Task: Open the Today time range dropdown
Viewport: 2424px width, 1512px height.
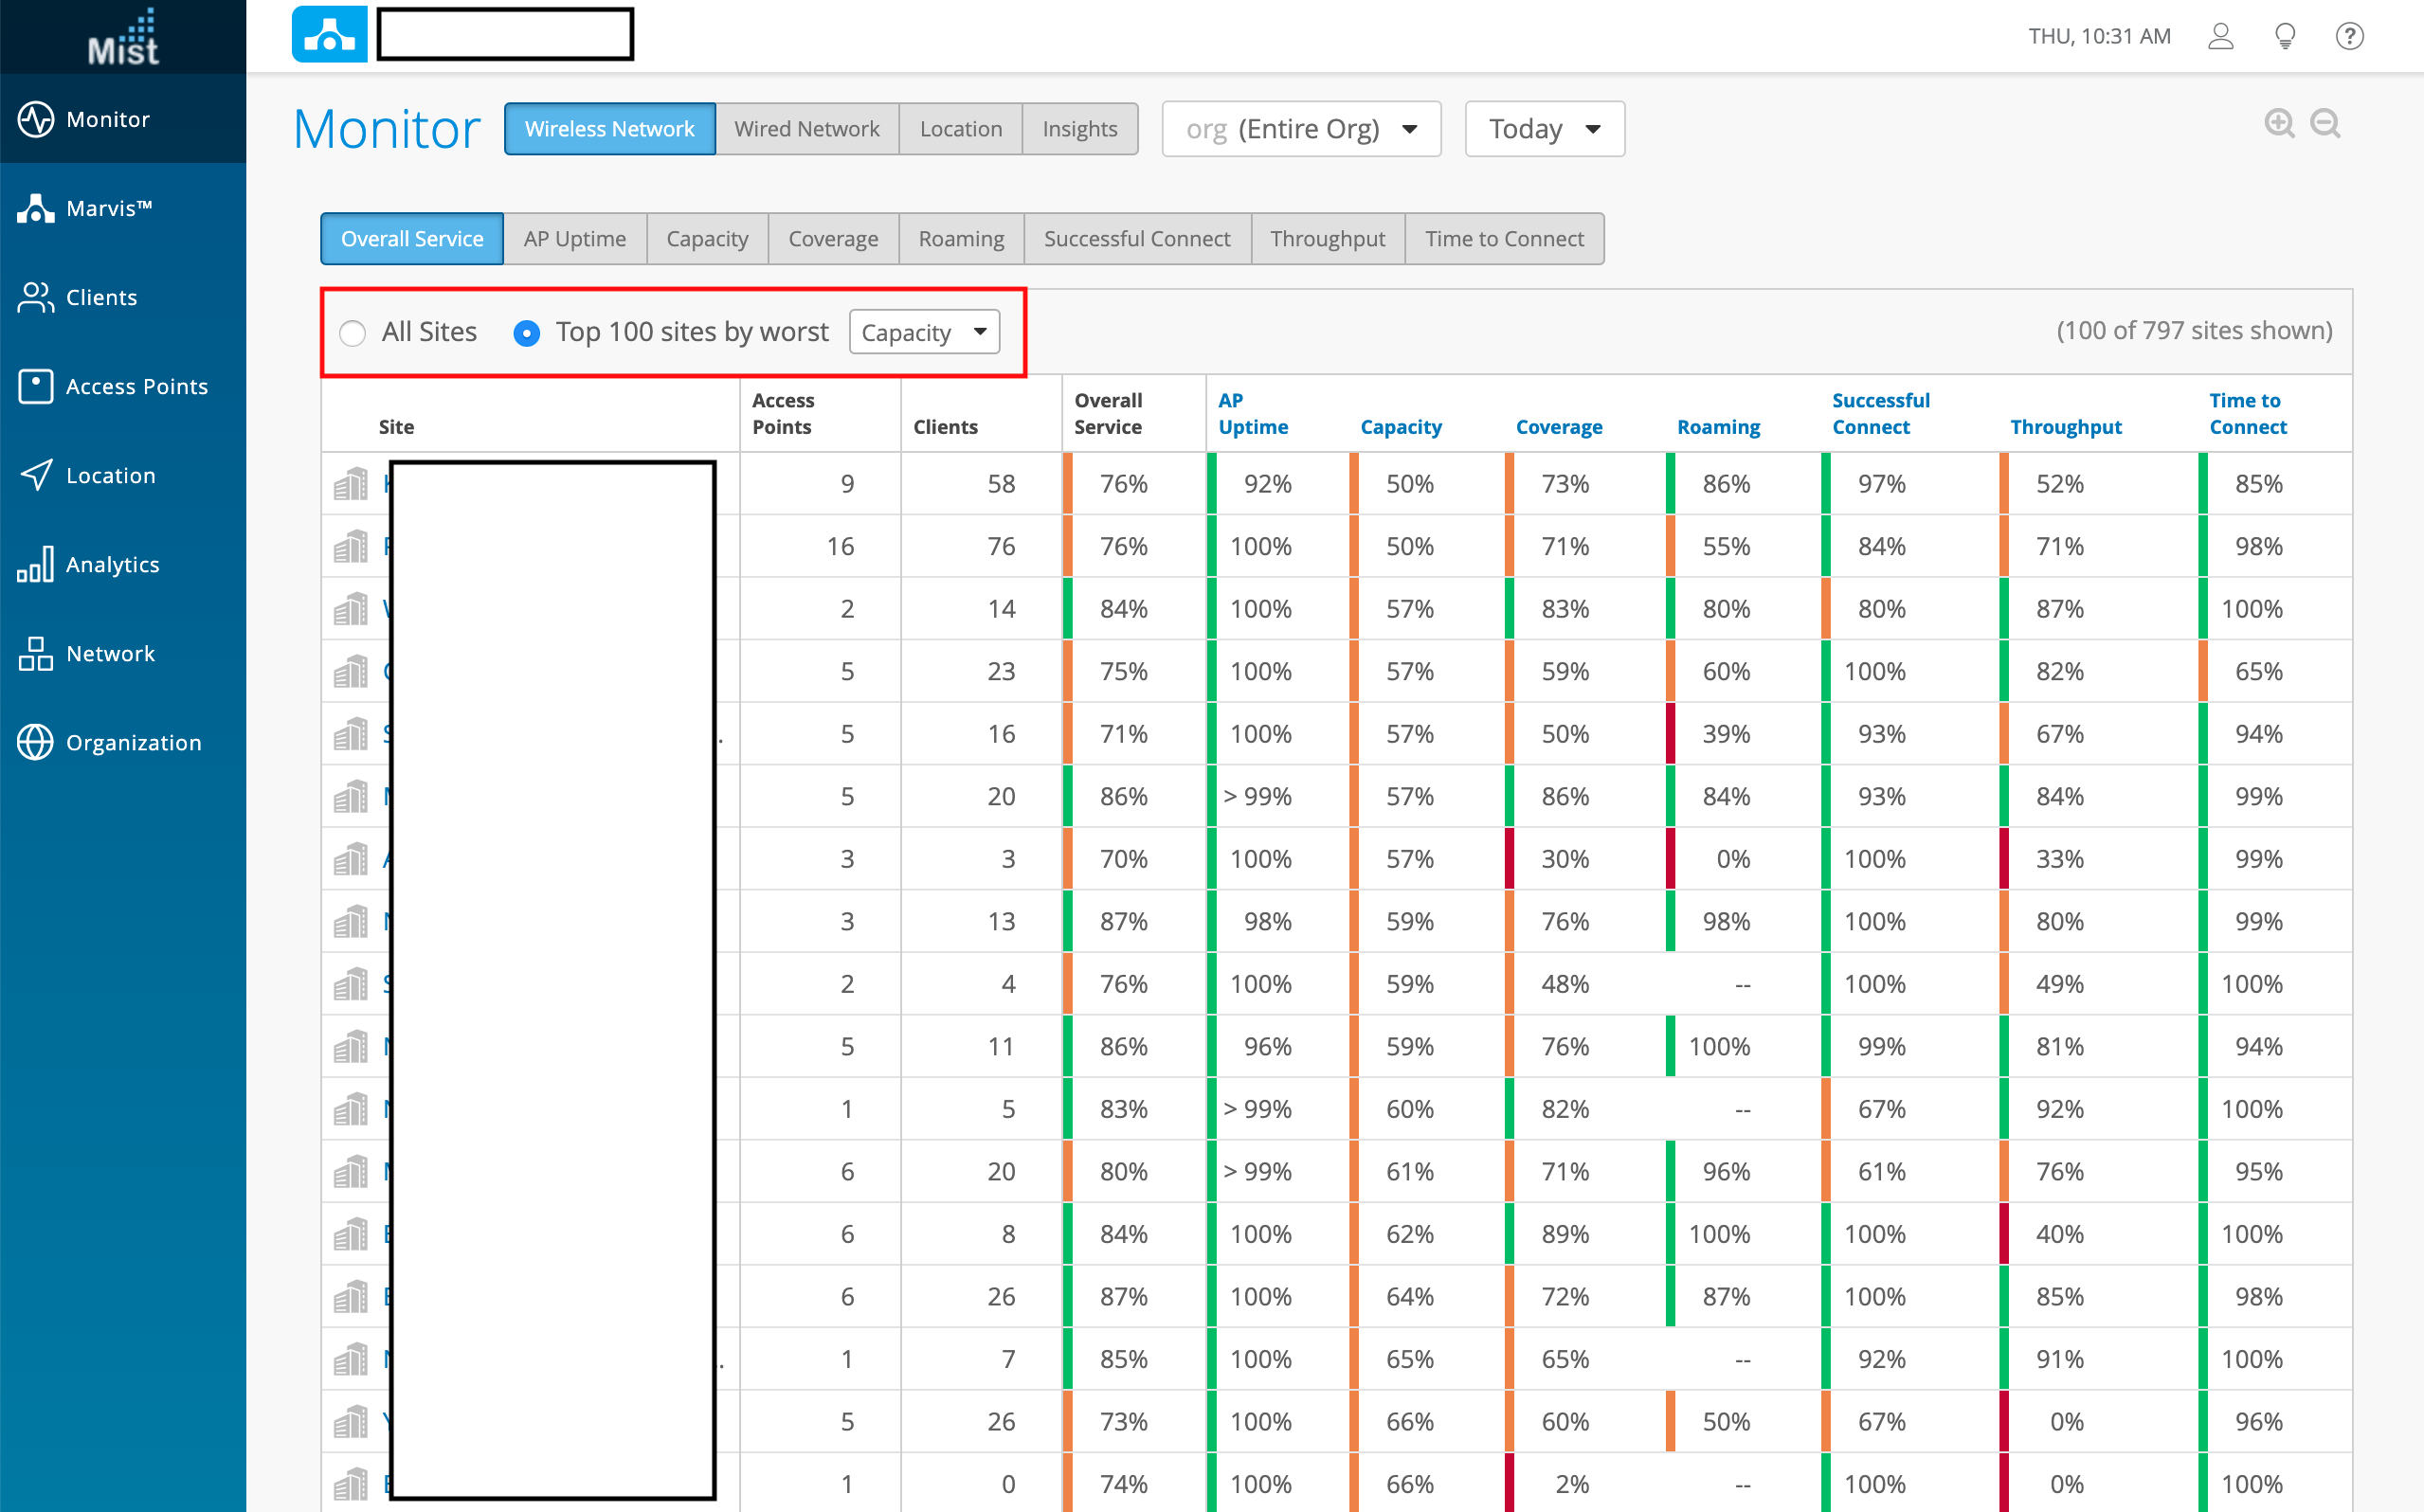Action: tap(1544, 129)
